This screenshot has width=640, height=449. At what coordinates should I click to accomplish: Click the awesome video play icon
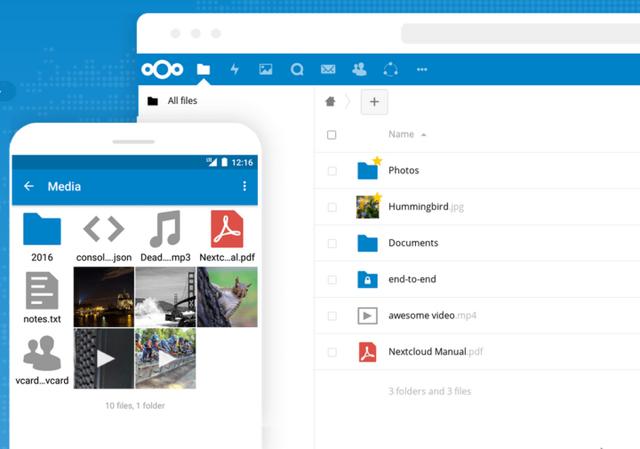pos(367,316)
